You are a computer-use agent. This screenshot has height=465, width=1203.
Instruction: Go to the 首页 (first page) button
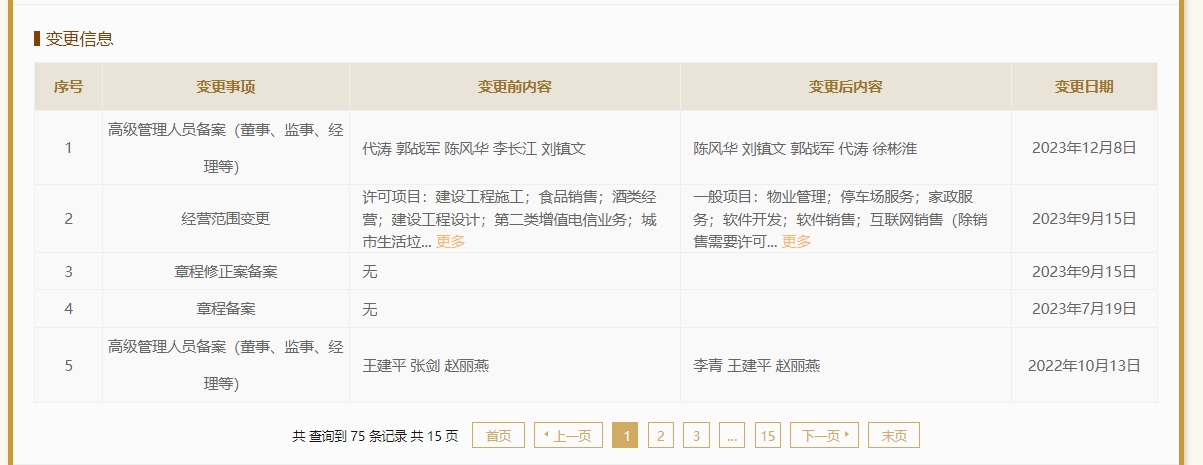[498, 436]
